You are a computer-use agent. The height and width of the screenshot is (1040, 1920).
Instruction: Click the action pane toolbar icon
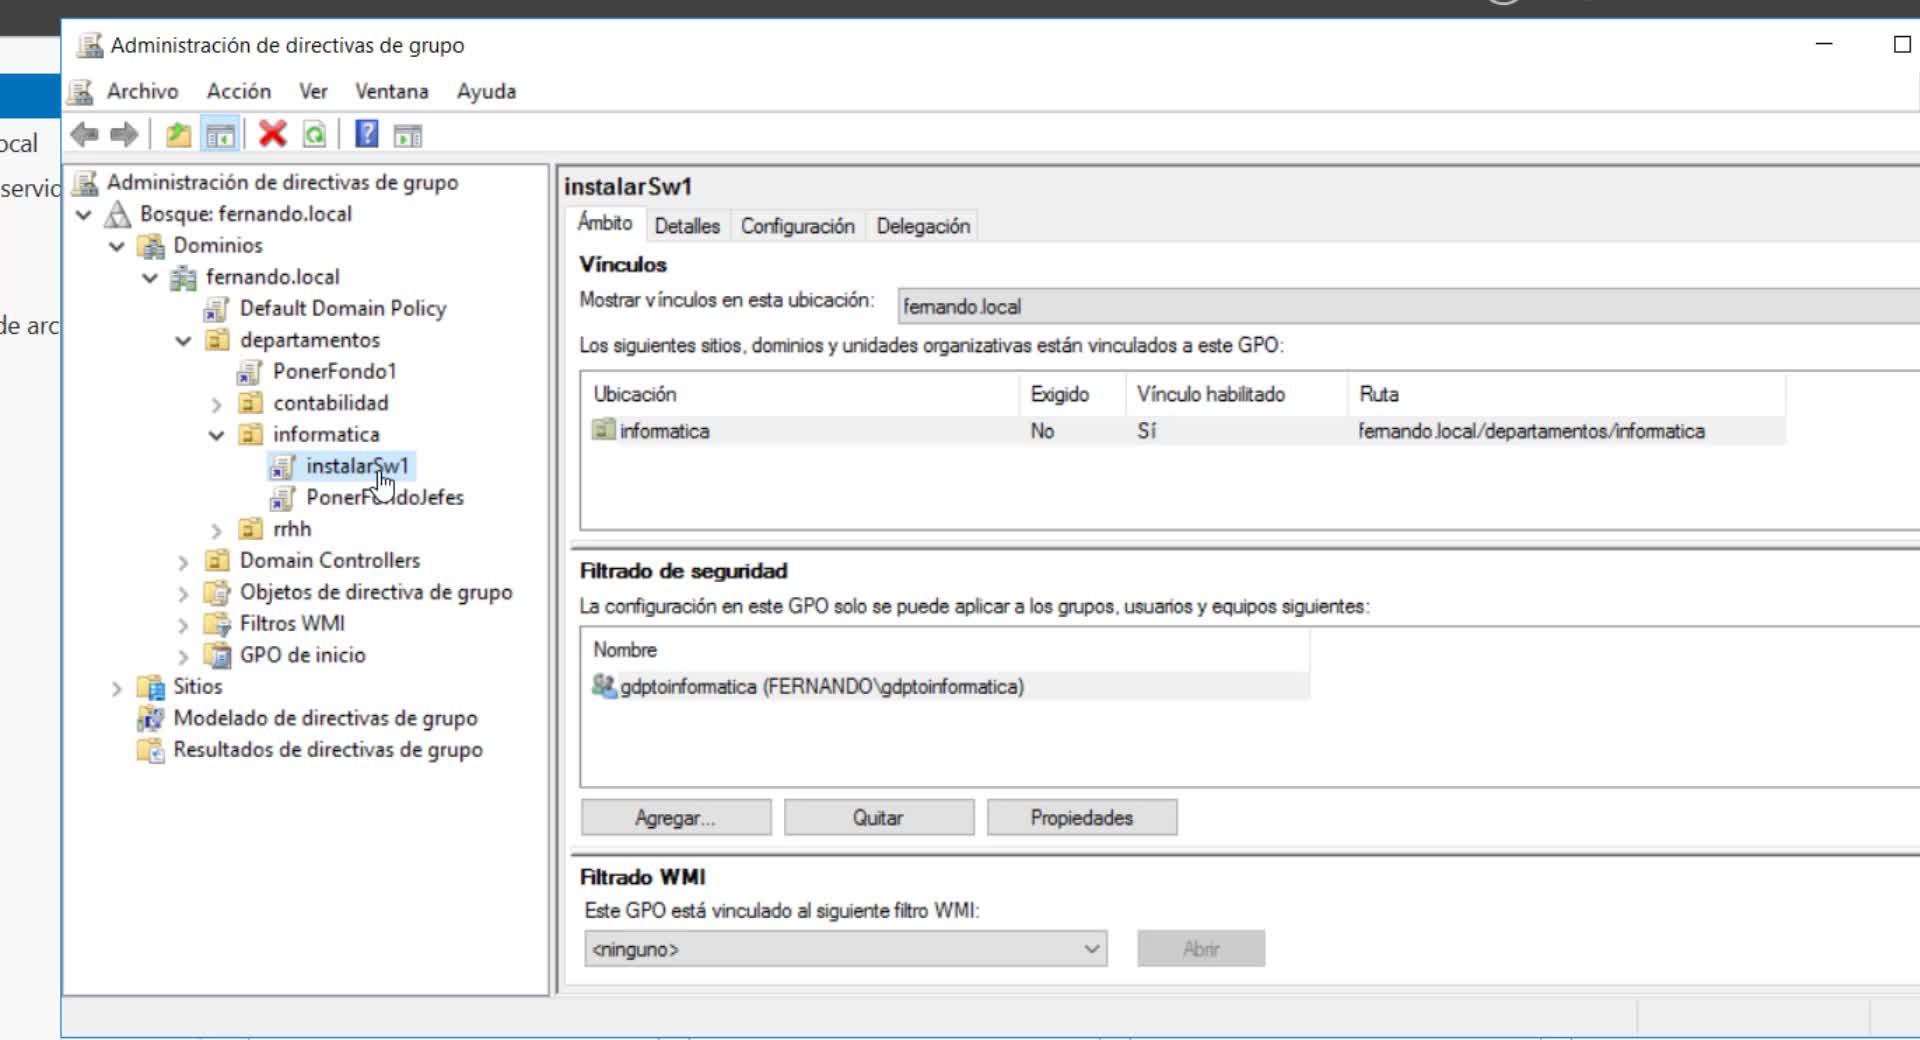pyautogui.click(x=408, y=134)
